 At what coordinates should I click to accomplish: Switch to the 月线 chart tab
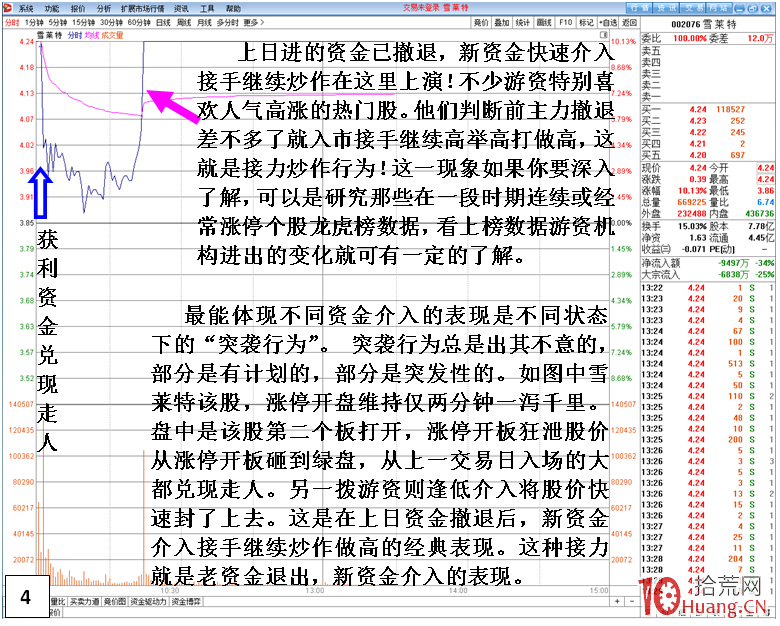click(x=204, y=22)
